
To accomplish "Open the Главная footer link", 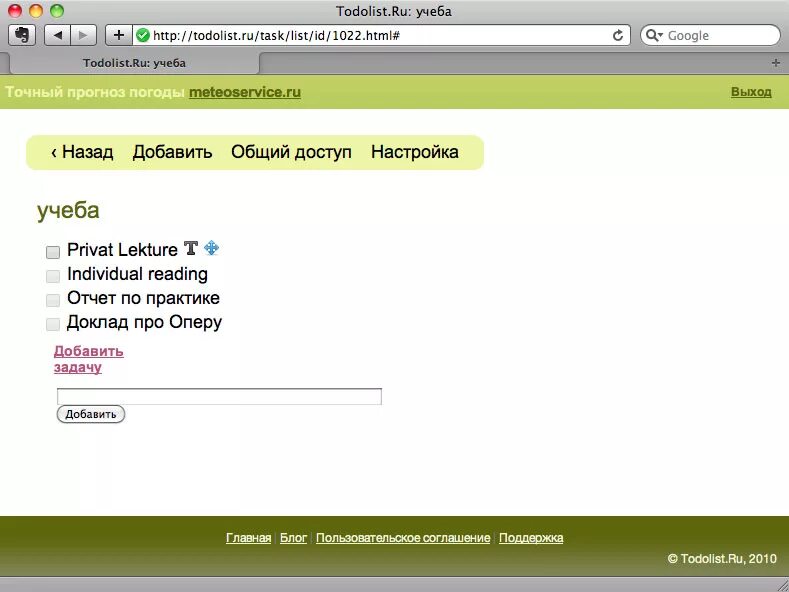I will (x=249, y=538).
